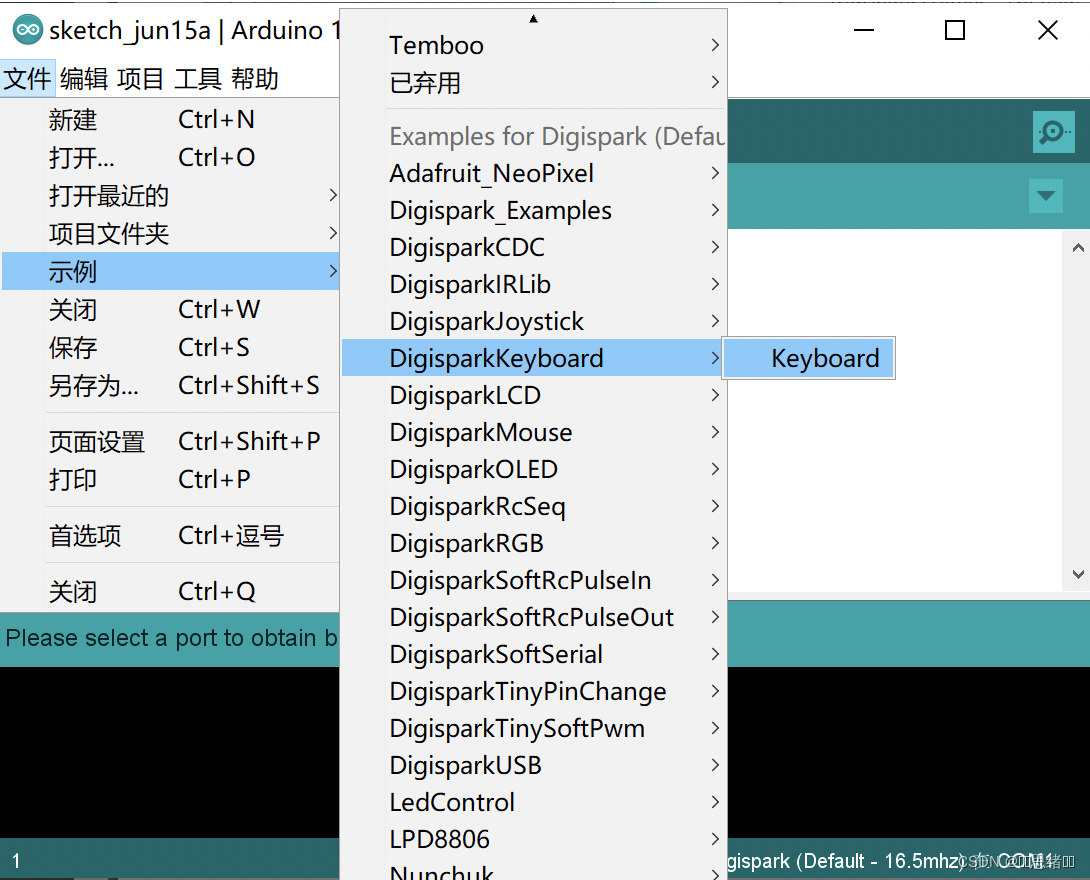This screenshot has height=880, width=1090.
Task: Choose 关闭 Ctrl+Q quit entry
Action: [x=171, y=592]
